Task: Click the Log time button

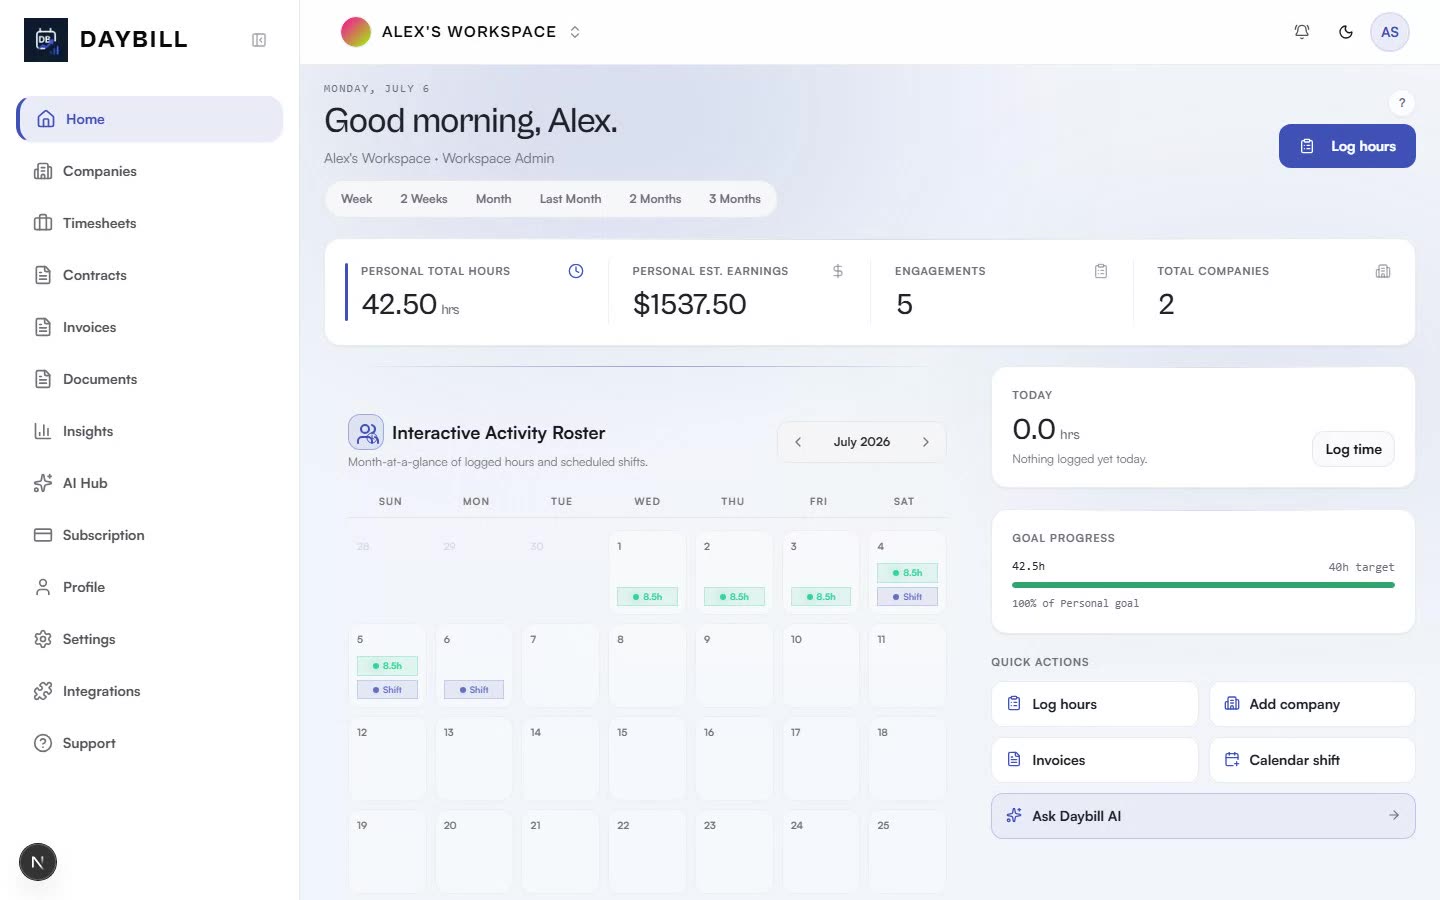Action: point(1353,449)
